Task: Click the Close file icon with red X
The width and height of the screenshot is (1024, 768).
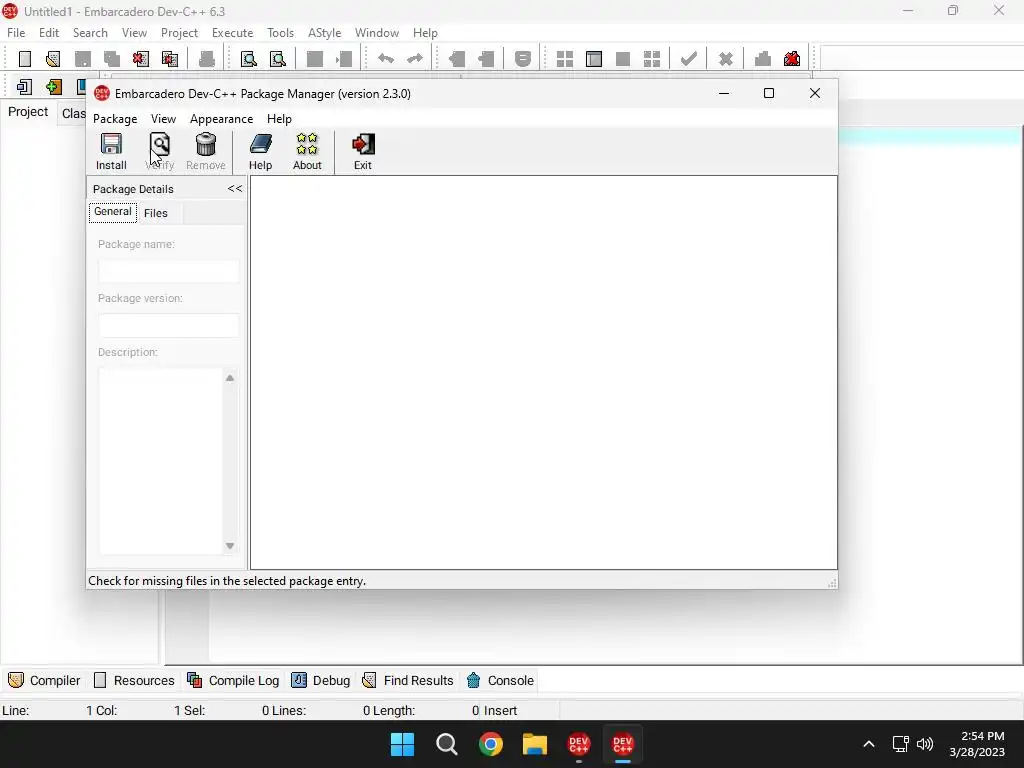Action: coord(140,59)
